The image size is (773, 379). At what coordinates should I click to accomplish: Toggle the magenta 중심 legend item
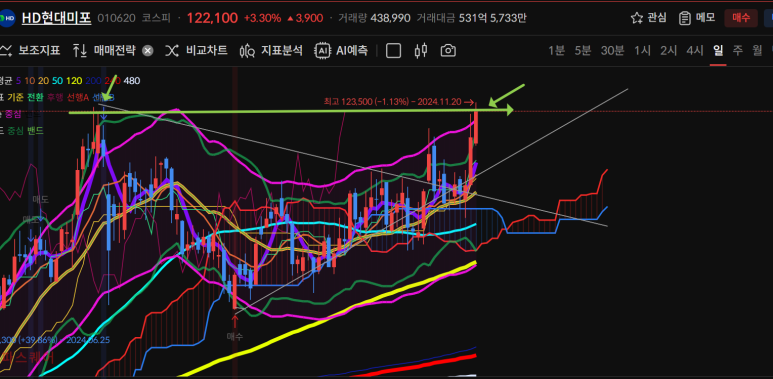point(14,114)
